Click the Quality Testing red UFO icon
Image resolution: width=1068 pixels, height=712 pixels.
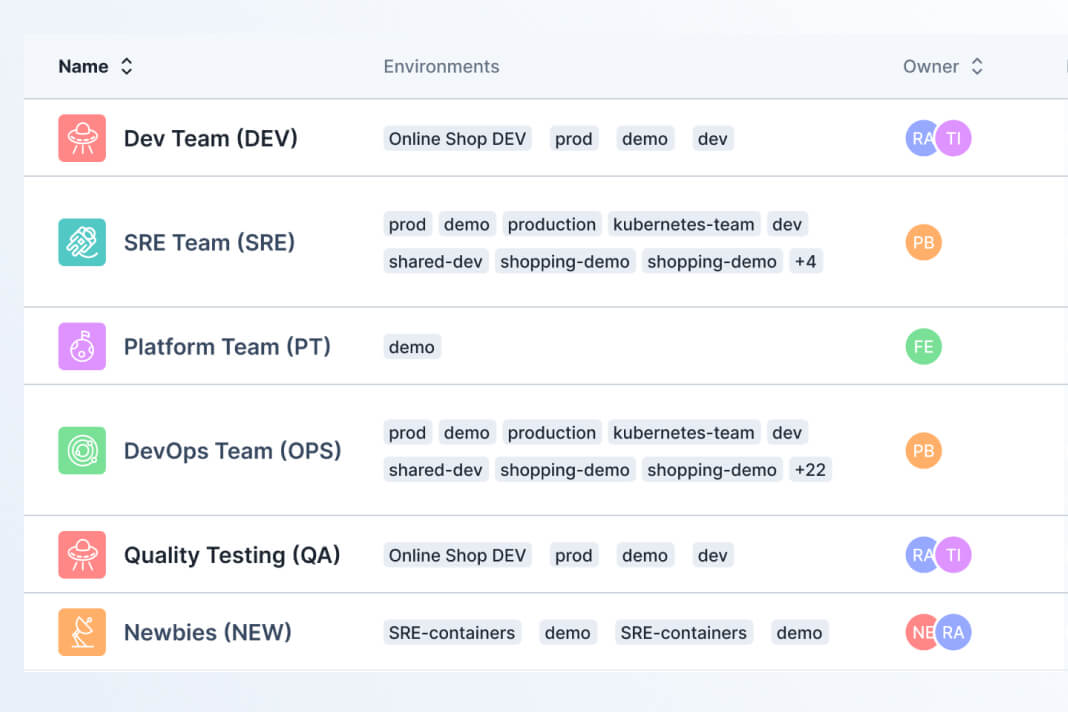coord(81,555)
